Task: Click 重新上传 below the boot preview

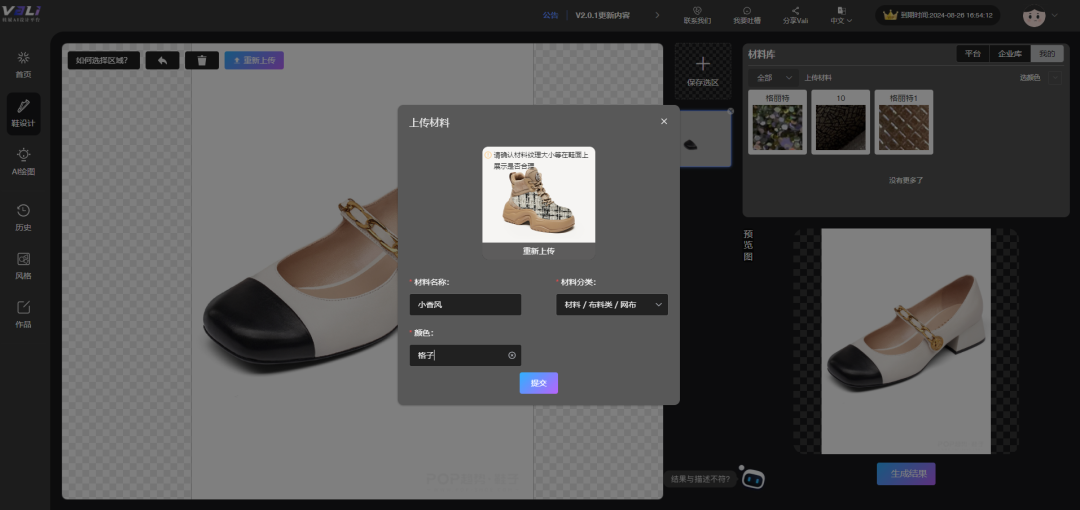Action: (x=538, y=251)
